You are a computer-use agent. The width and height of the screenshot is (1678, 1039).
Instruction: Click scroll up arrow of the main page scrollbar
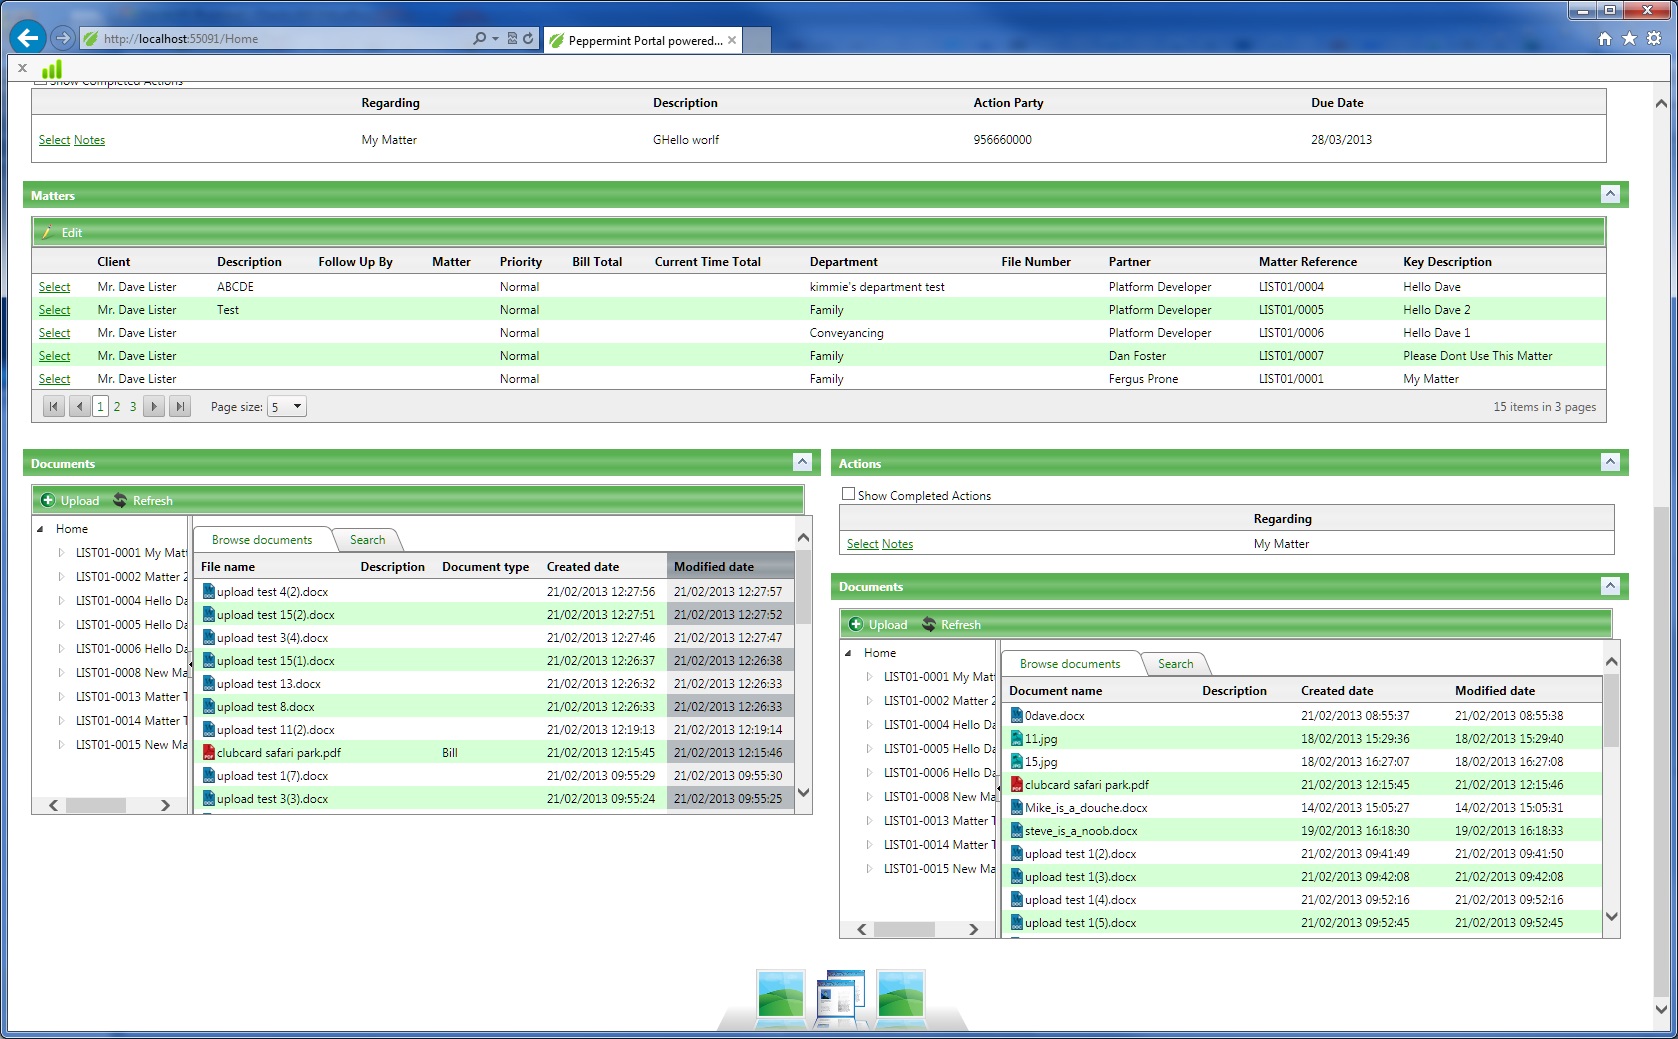(1661, 103)
